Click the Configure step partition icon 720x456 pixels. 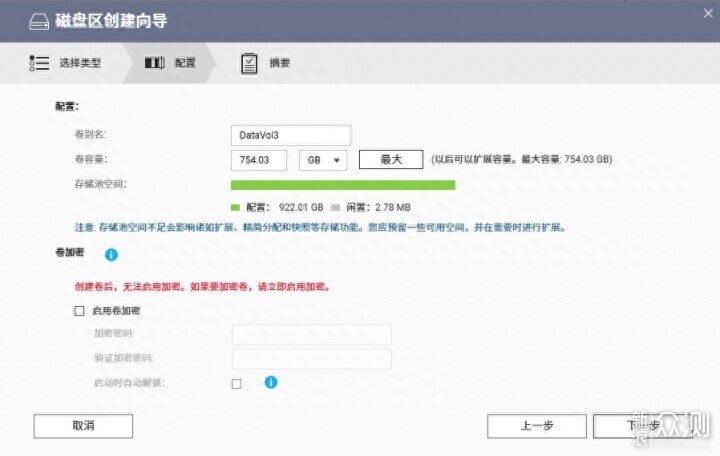(154, 63)
